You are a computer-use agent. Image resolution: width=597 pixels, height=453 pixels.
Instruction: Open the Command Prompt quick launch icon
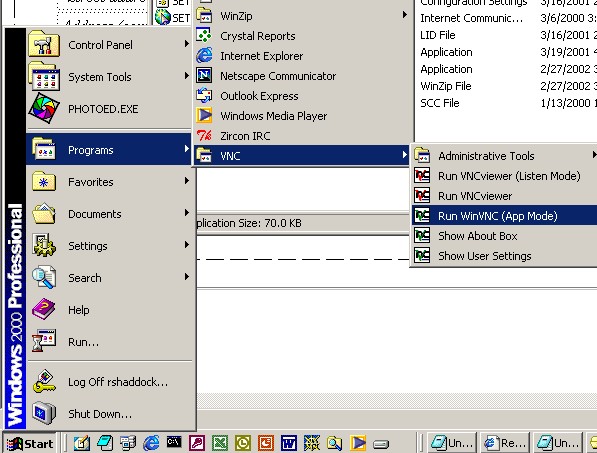pyautogui.click(x=174, y=442)
